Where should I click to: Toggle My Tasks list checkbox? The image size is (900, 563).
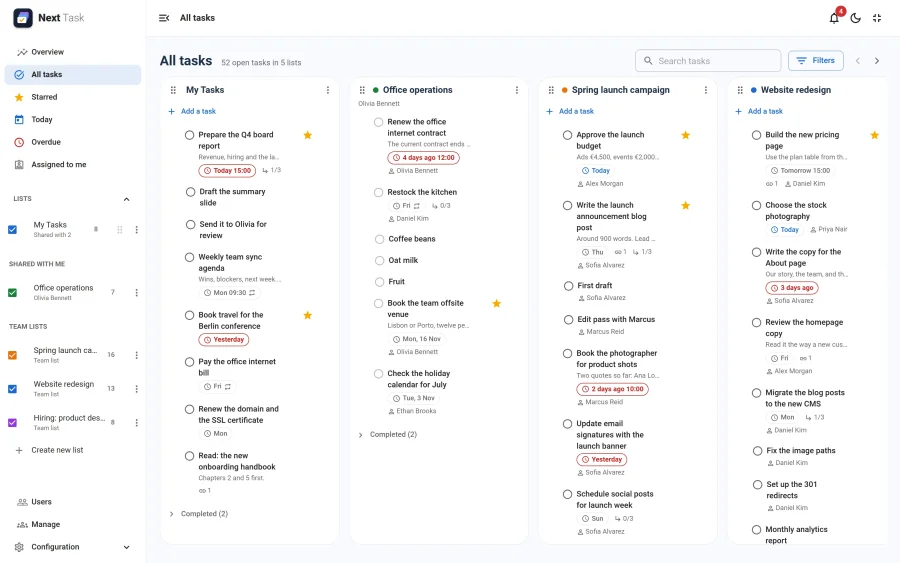pyautogui.click(x=12, y=230)
